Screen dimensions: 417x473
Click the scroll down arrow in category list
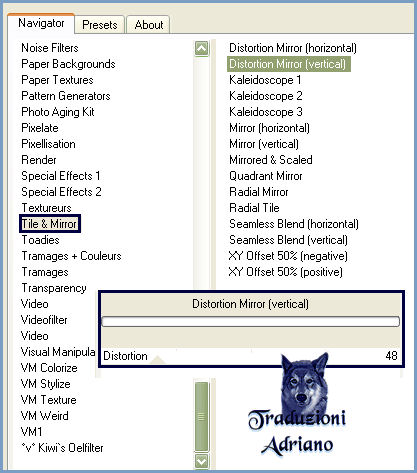coord(201,462)
